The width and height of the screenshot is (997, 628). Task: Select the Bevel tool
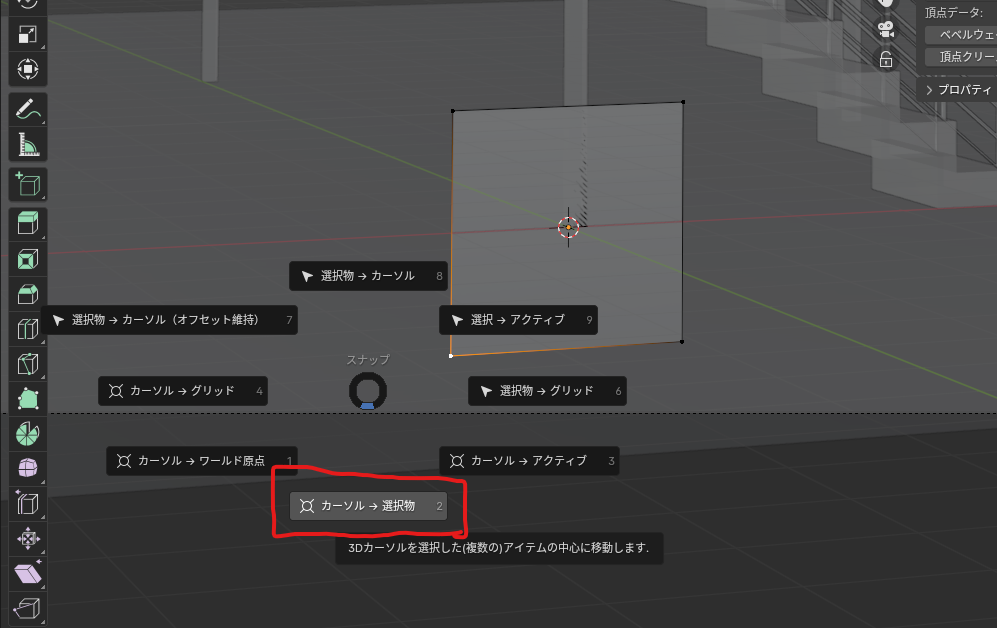(28, 295)
